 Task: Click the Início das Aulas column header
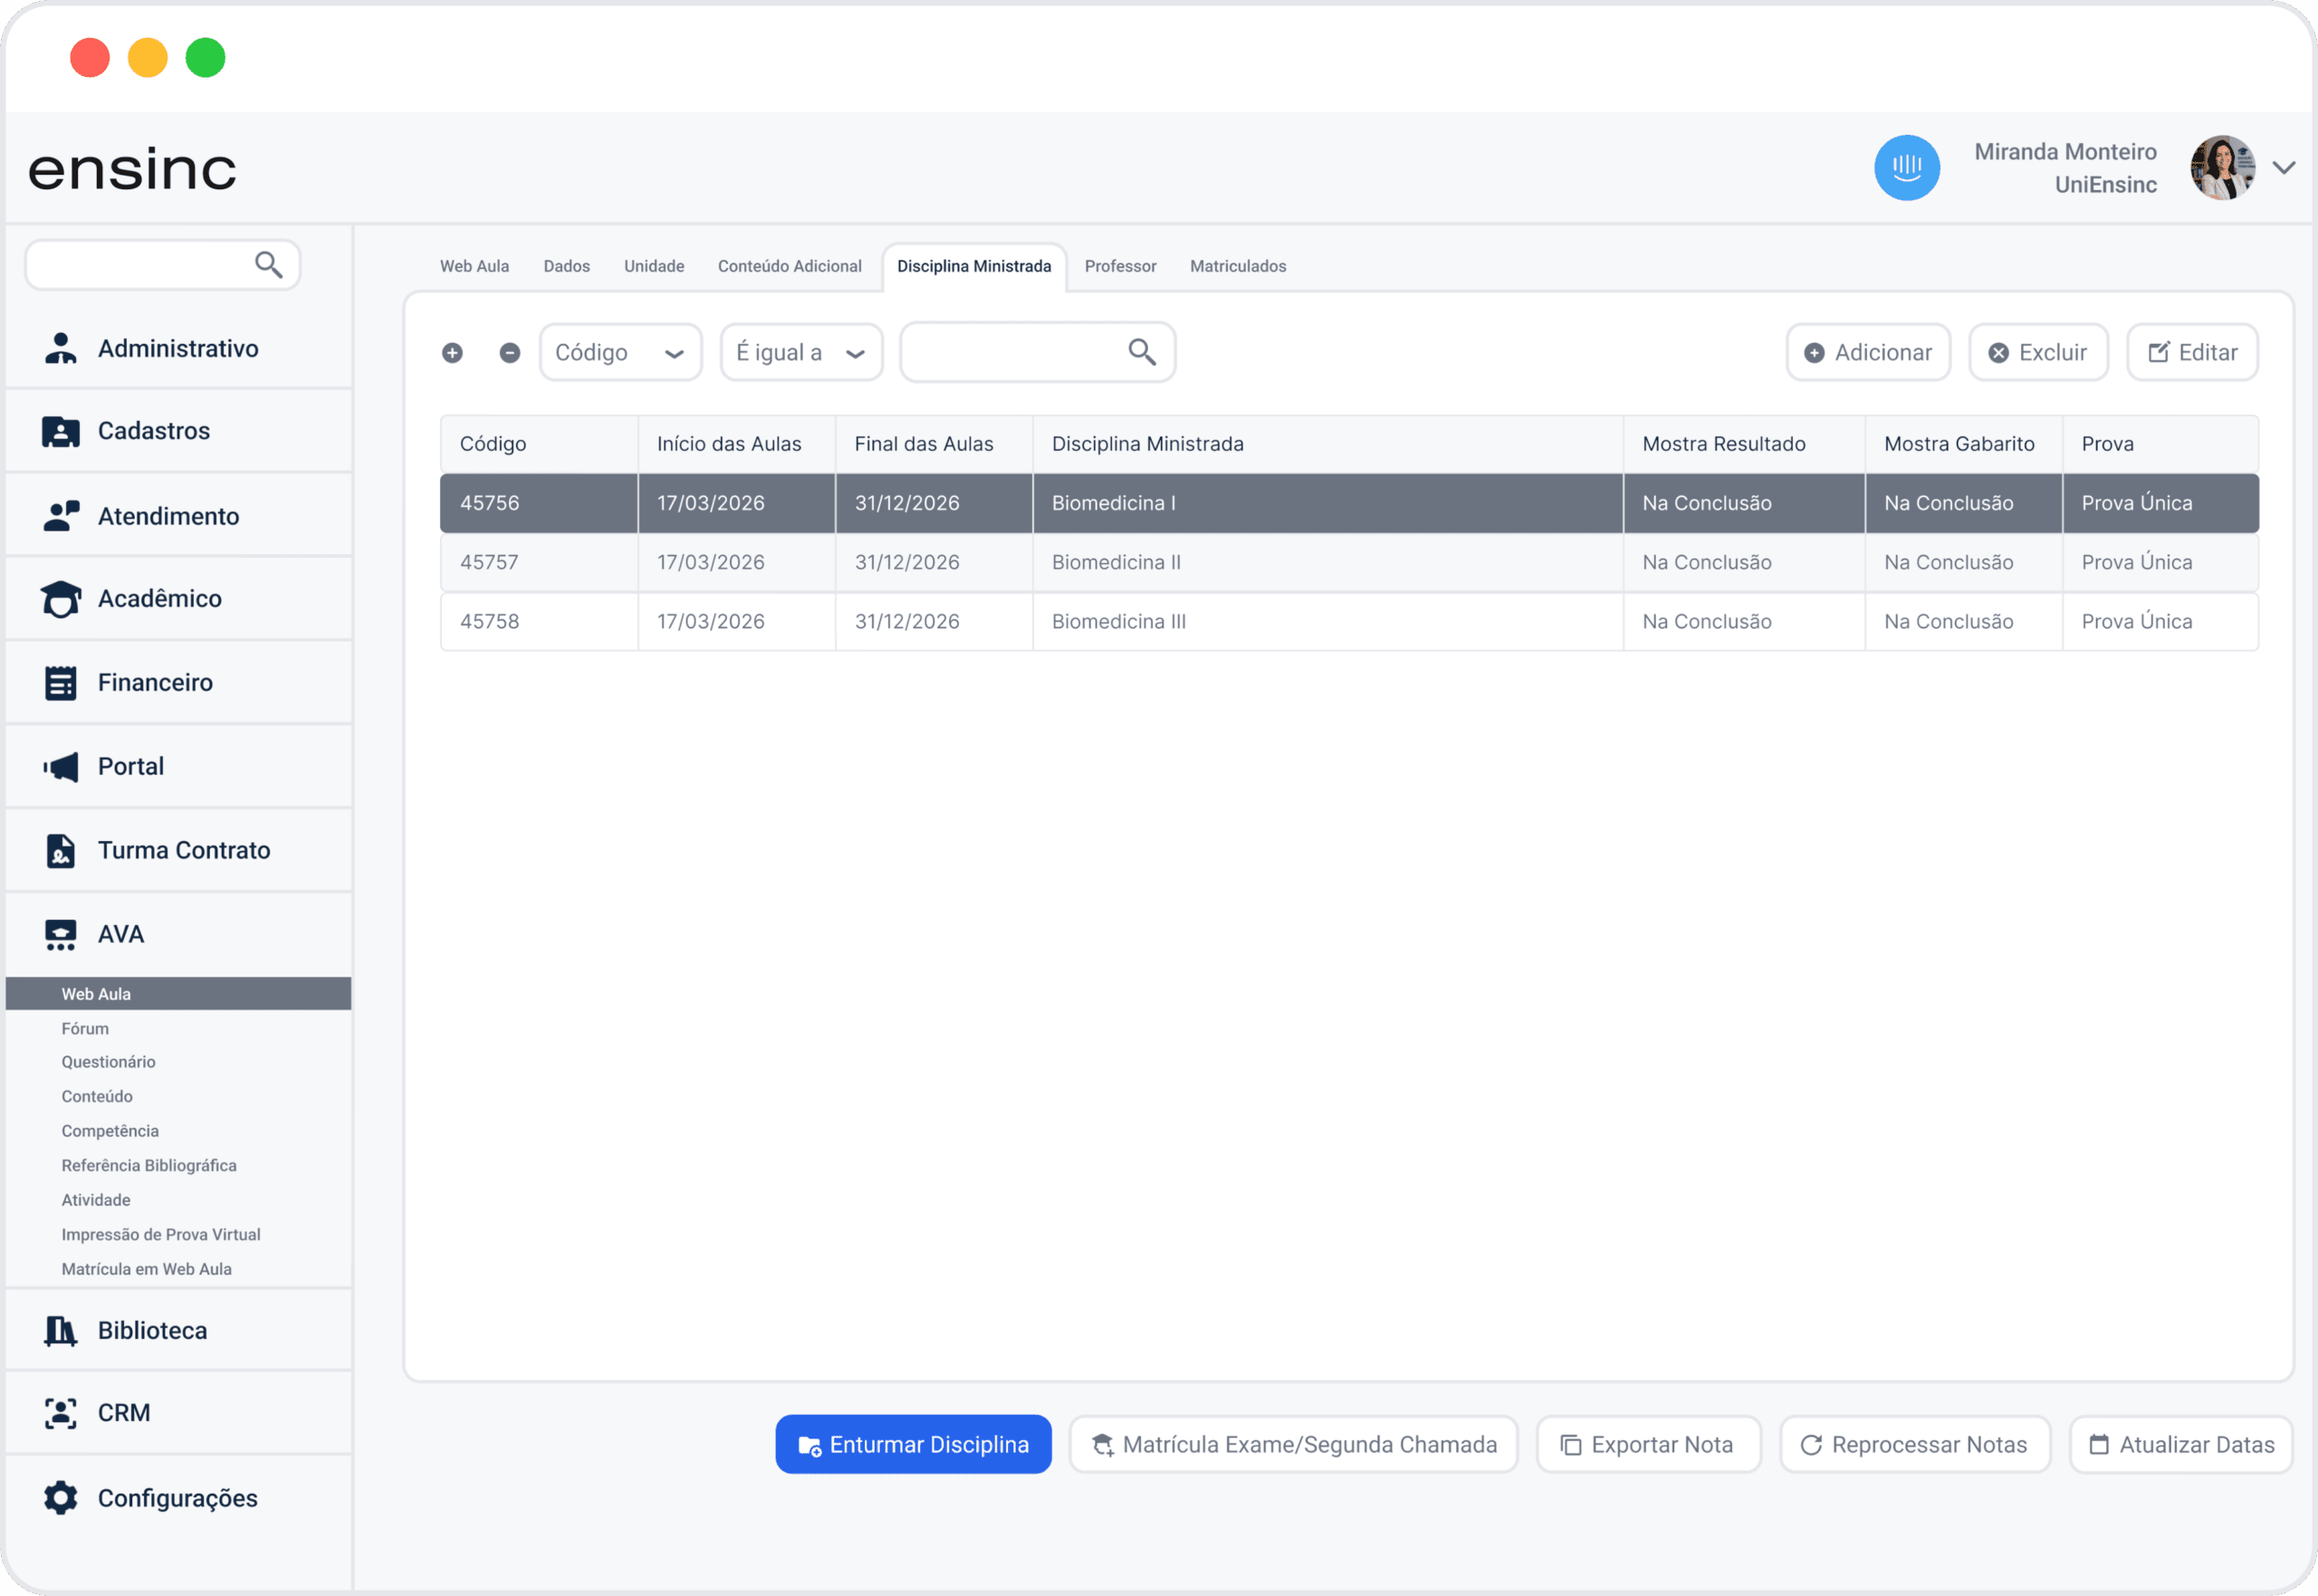pos(736,444)
